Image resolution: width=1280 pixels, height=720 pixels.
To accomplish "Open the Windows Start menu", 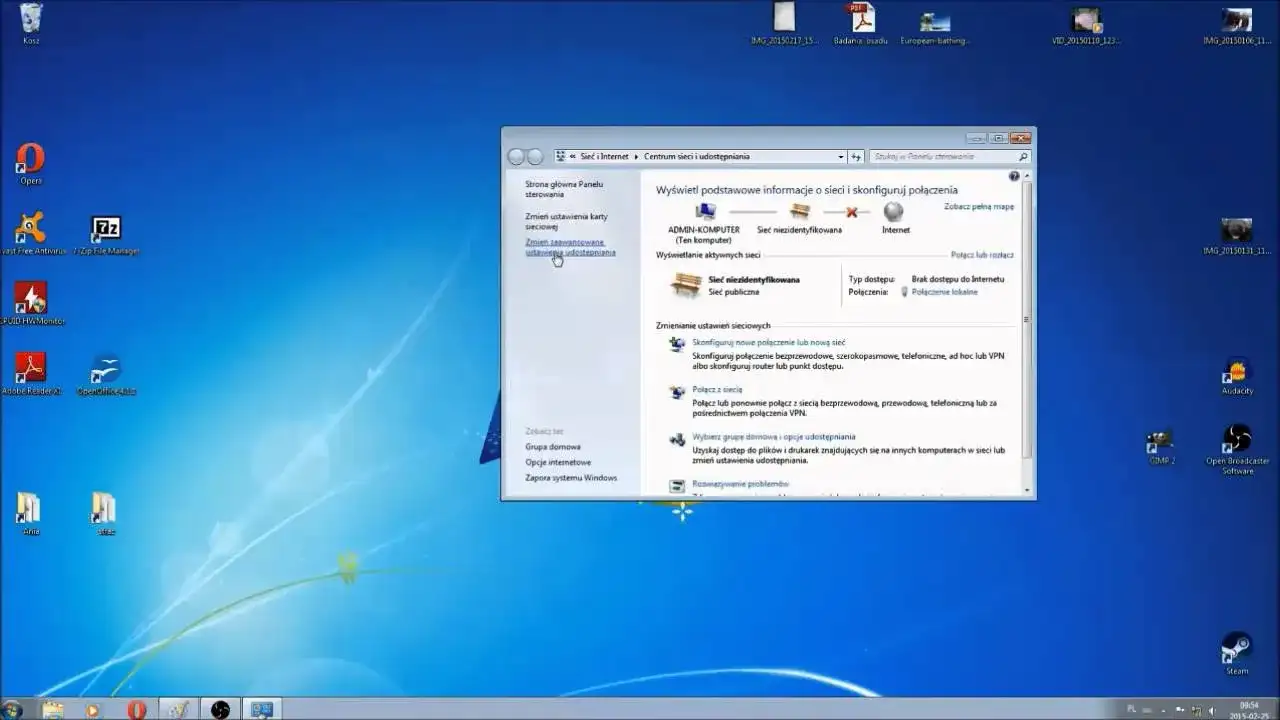I will coord(14,710).
